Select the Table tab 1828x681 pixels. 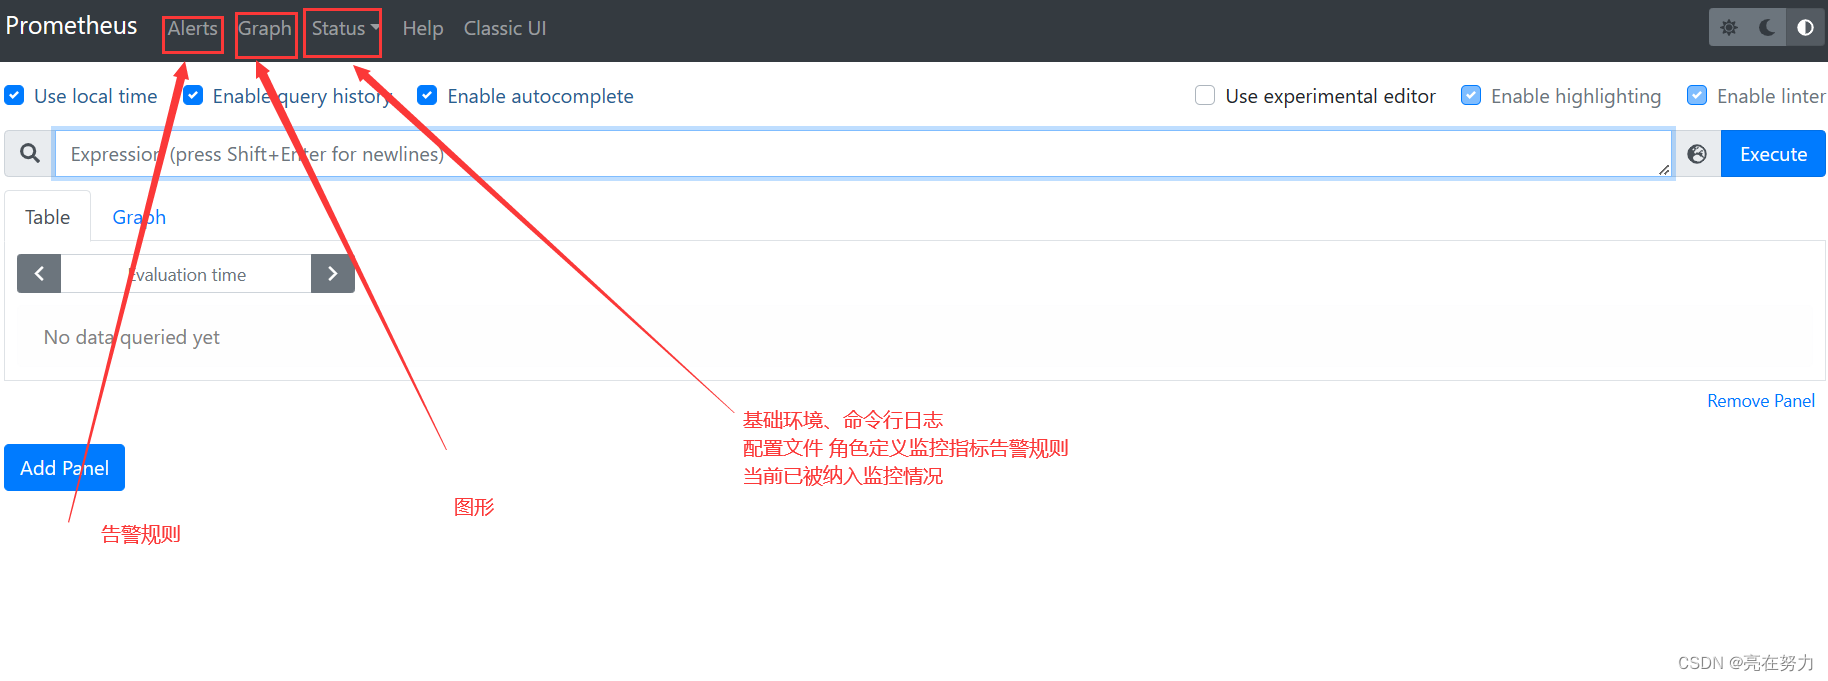point(47,217)
